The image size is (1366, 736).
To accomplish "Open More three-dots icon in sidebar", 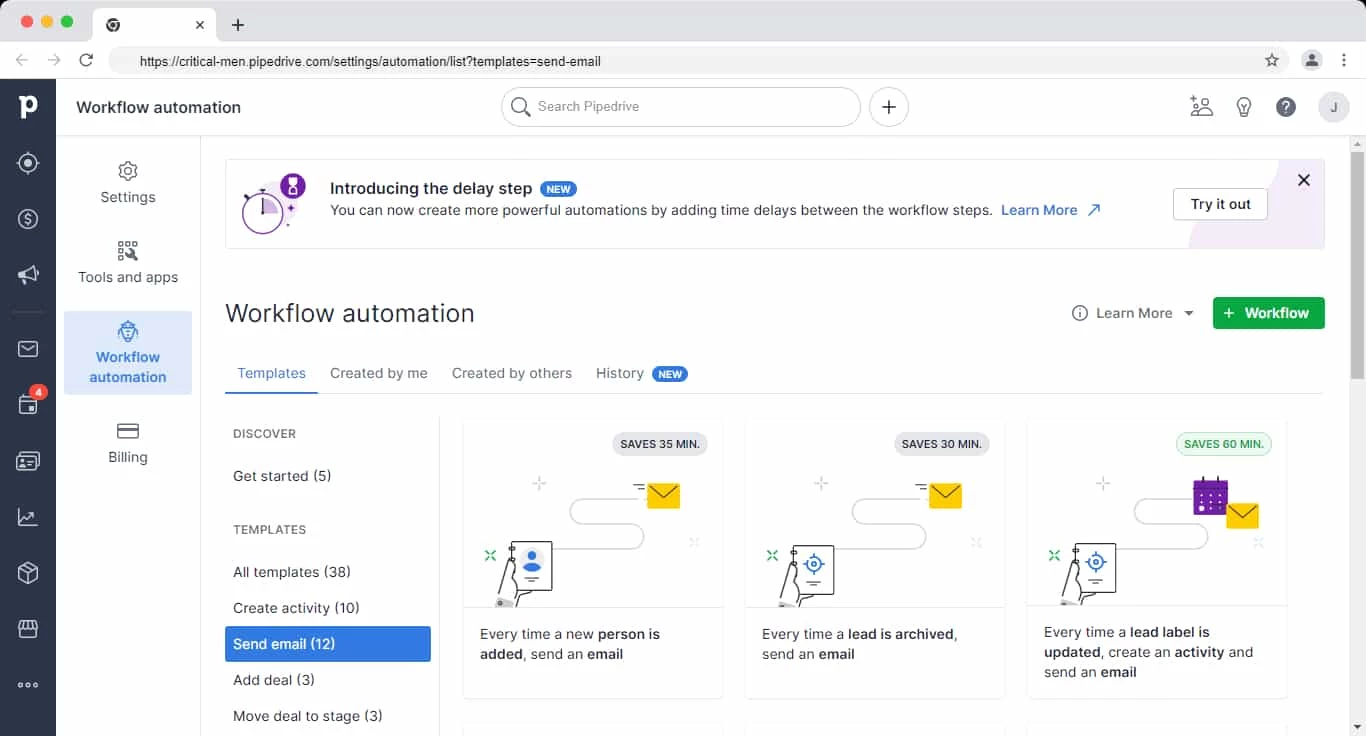I will point(28,685).
